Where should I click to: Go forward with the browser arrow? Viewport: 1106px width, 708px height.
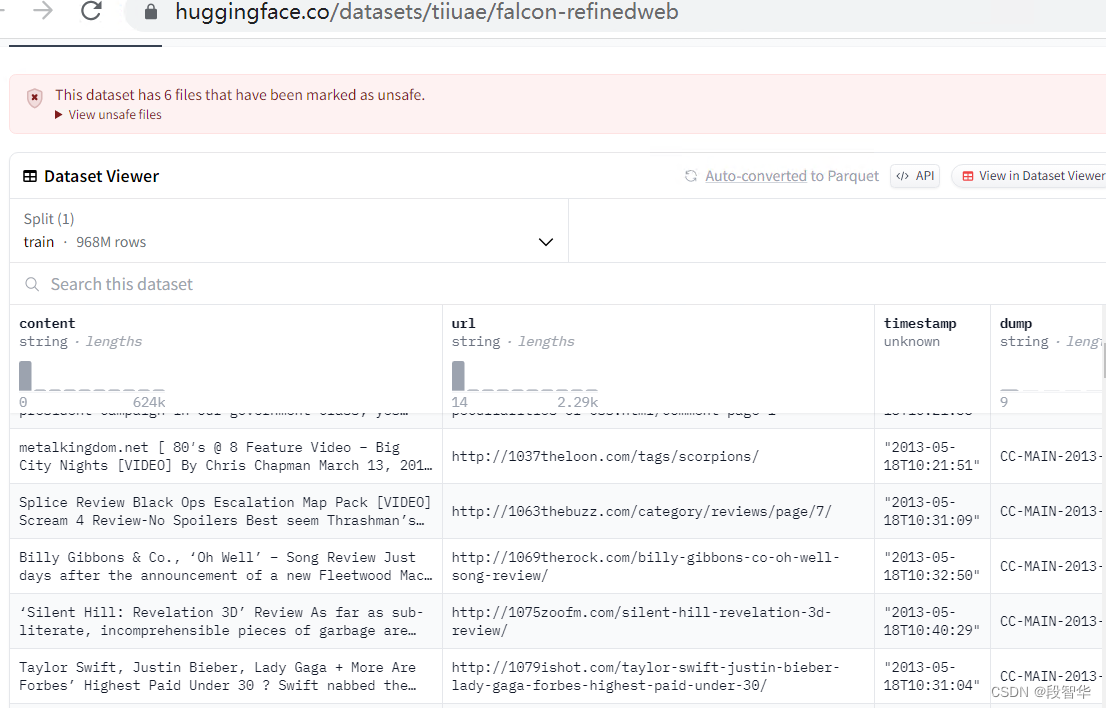coord(43,11)
